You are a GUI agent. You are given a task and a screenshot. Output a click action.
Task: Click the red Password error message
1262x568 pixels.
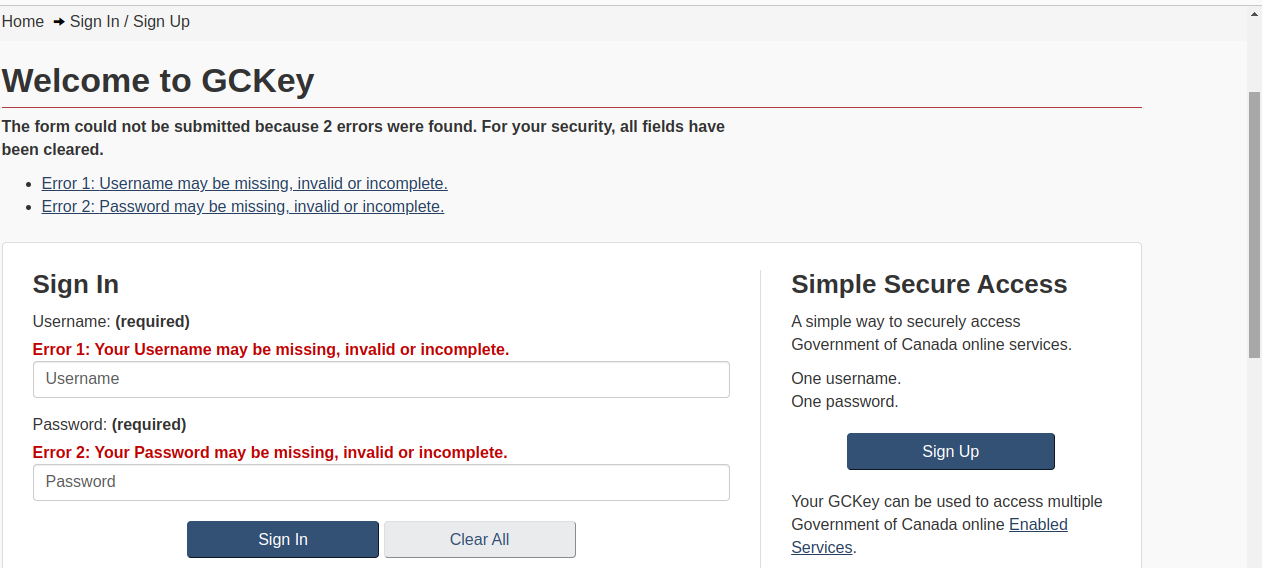coord(270,452)
